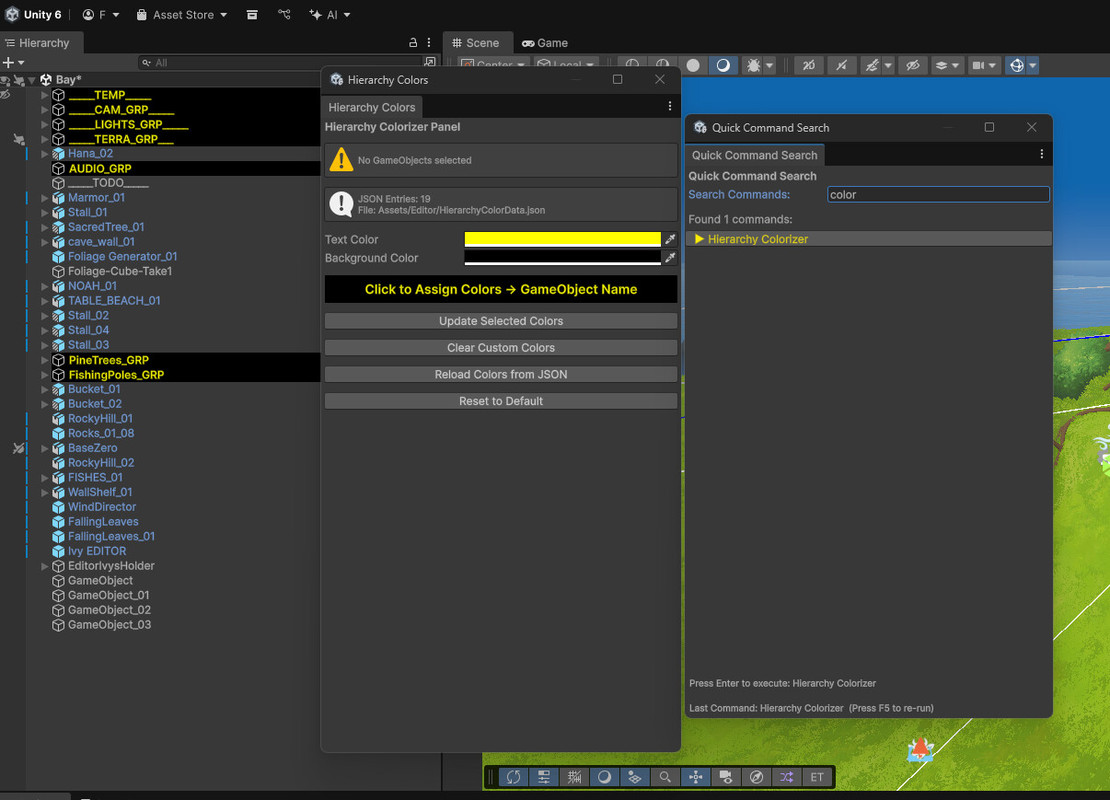Click the version control branch icon
Image resolution: width=1110 pixels, height=800 pixels.
click(285, 15)
